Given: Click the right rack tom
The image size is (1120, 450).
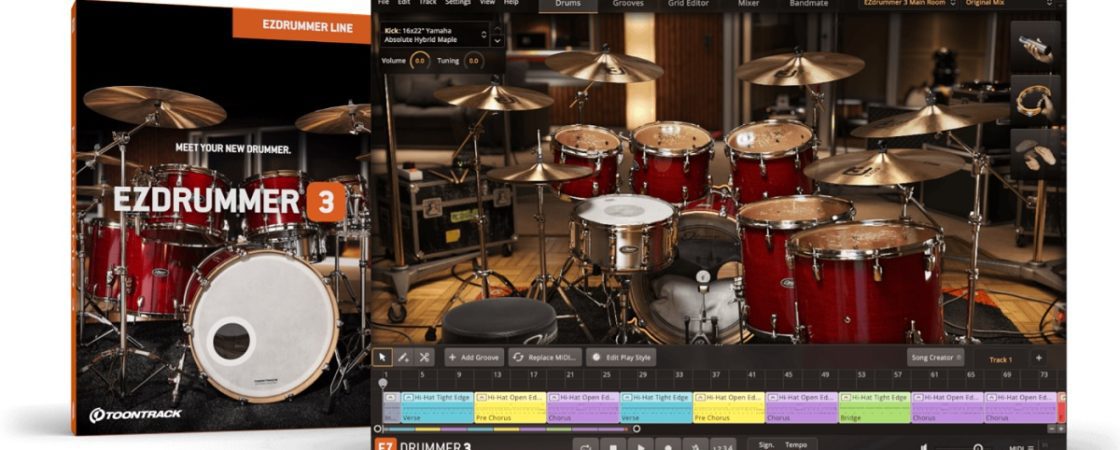Looking at the screenshot, I should (771, 161).
